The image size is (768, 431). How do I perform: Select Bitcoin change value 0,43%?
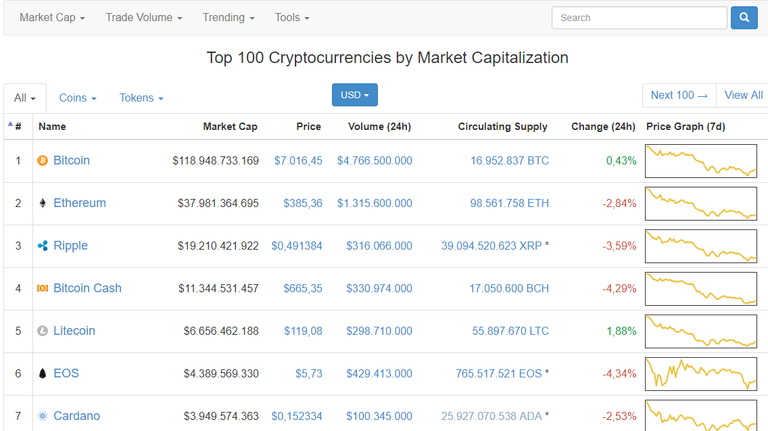coord(621,161)
